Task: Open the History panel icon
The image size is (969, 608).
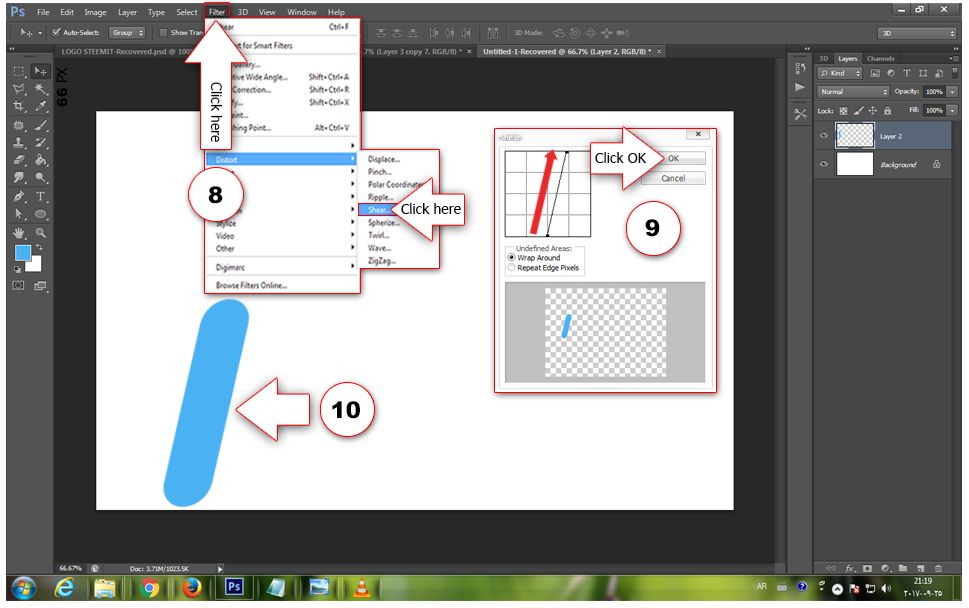Action: tap(800, 68)
